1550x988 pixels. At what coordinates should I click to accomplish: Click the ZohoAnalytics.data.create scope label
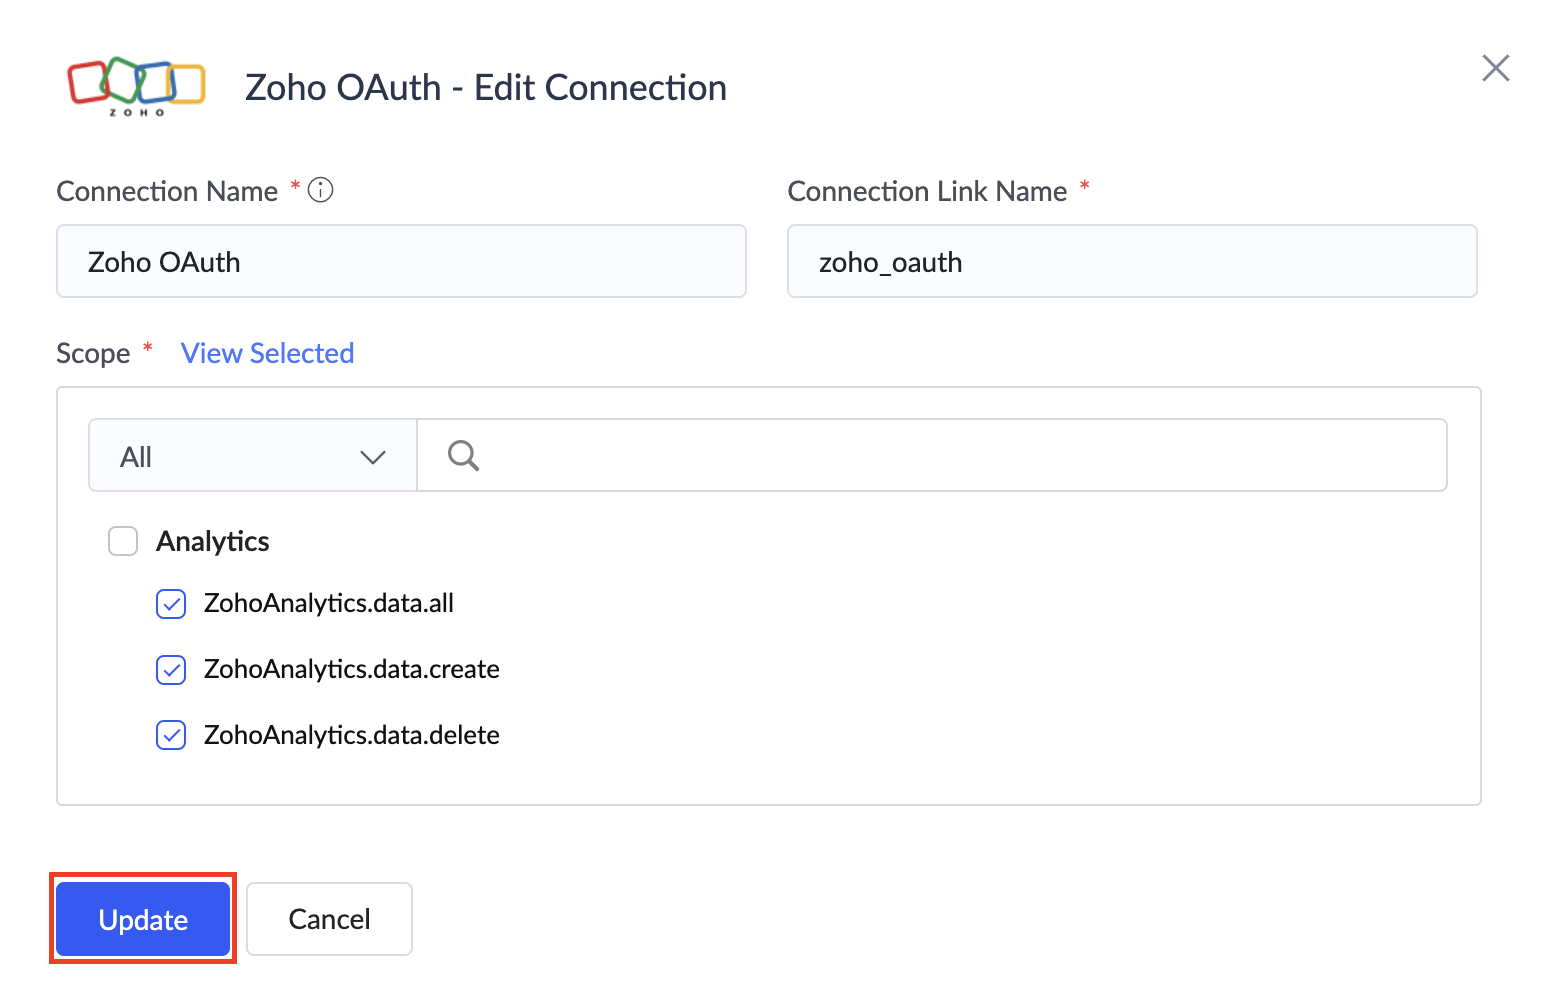point(351,670)
